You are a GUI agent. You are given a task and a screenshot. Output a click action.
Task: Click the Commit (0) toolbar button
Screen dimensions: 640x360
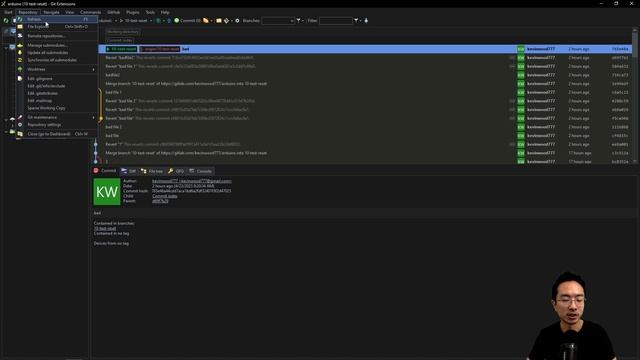(188, 20)
